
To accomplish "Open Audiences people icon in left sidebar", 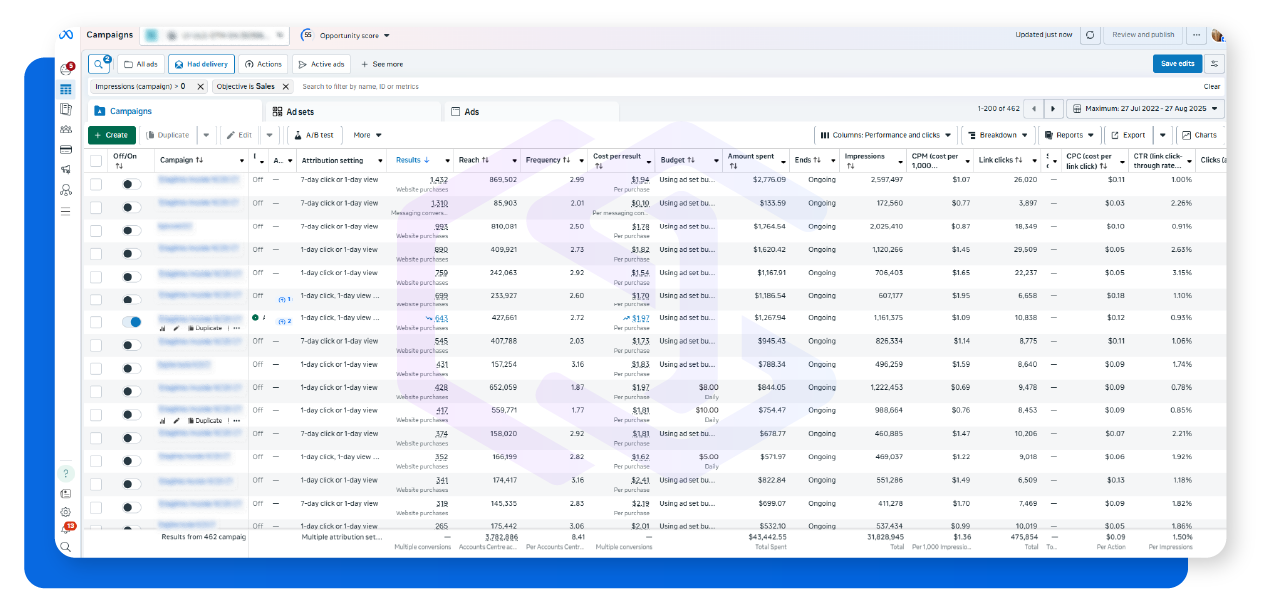I will (x=66, y=129).
